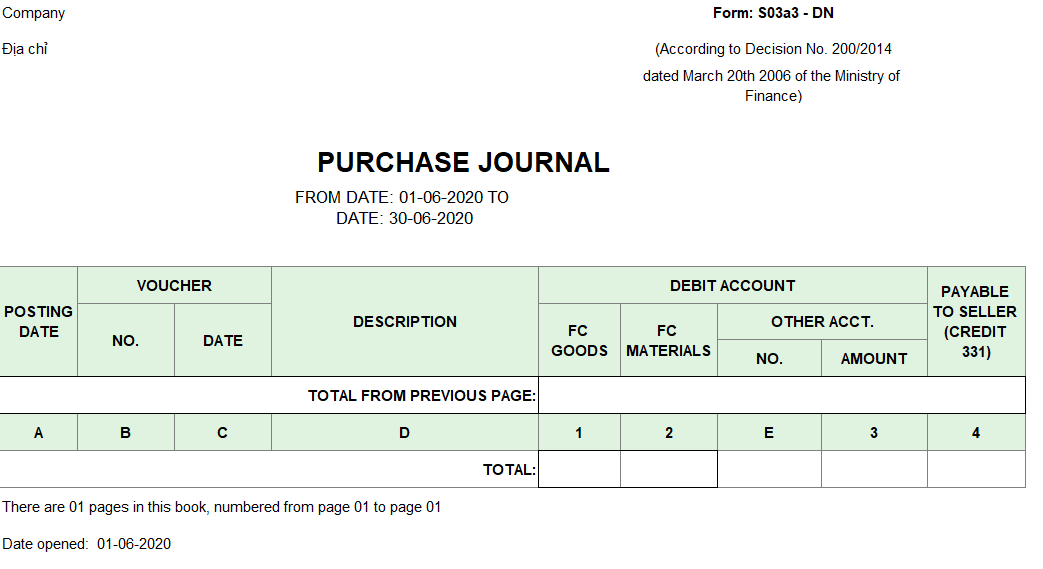The width and height of the screenshot is (1043, 569).
Task: Click the POSTING DATE column header
Action: pyautogui.click(x=39, y=322)
